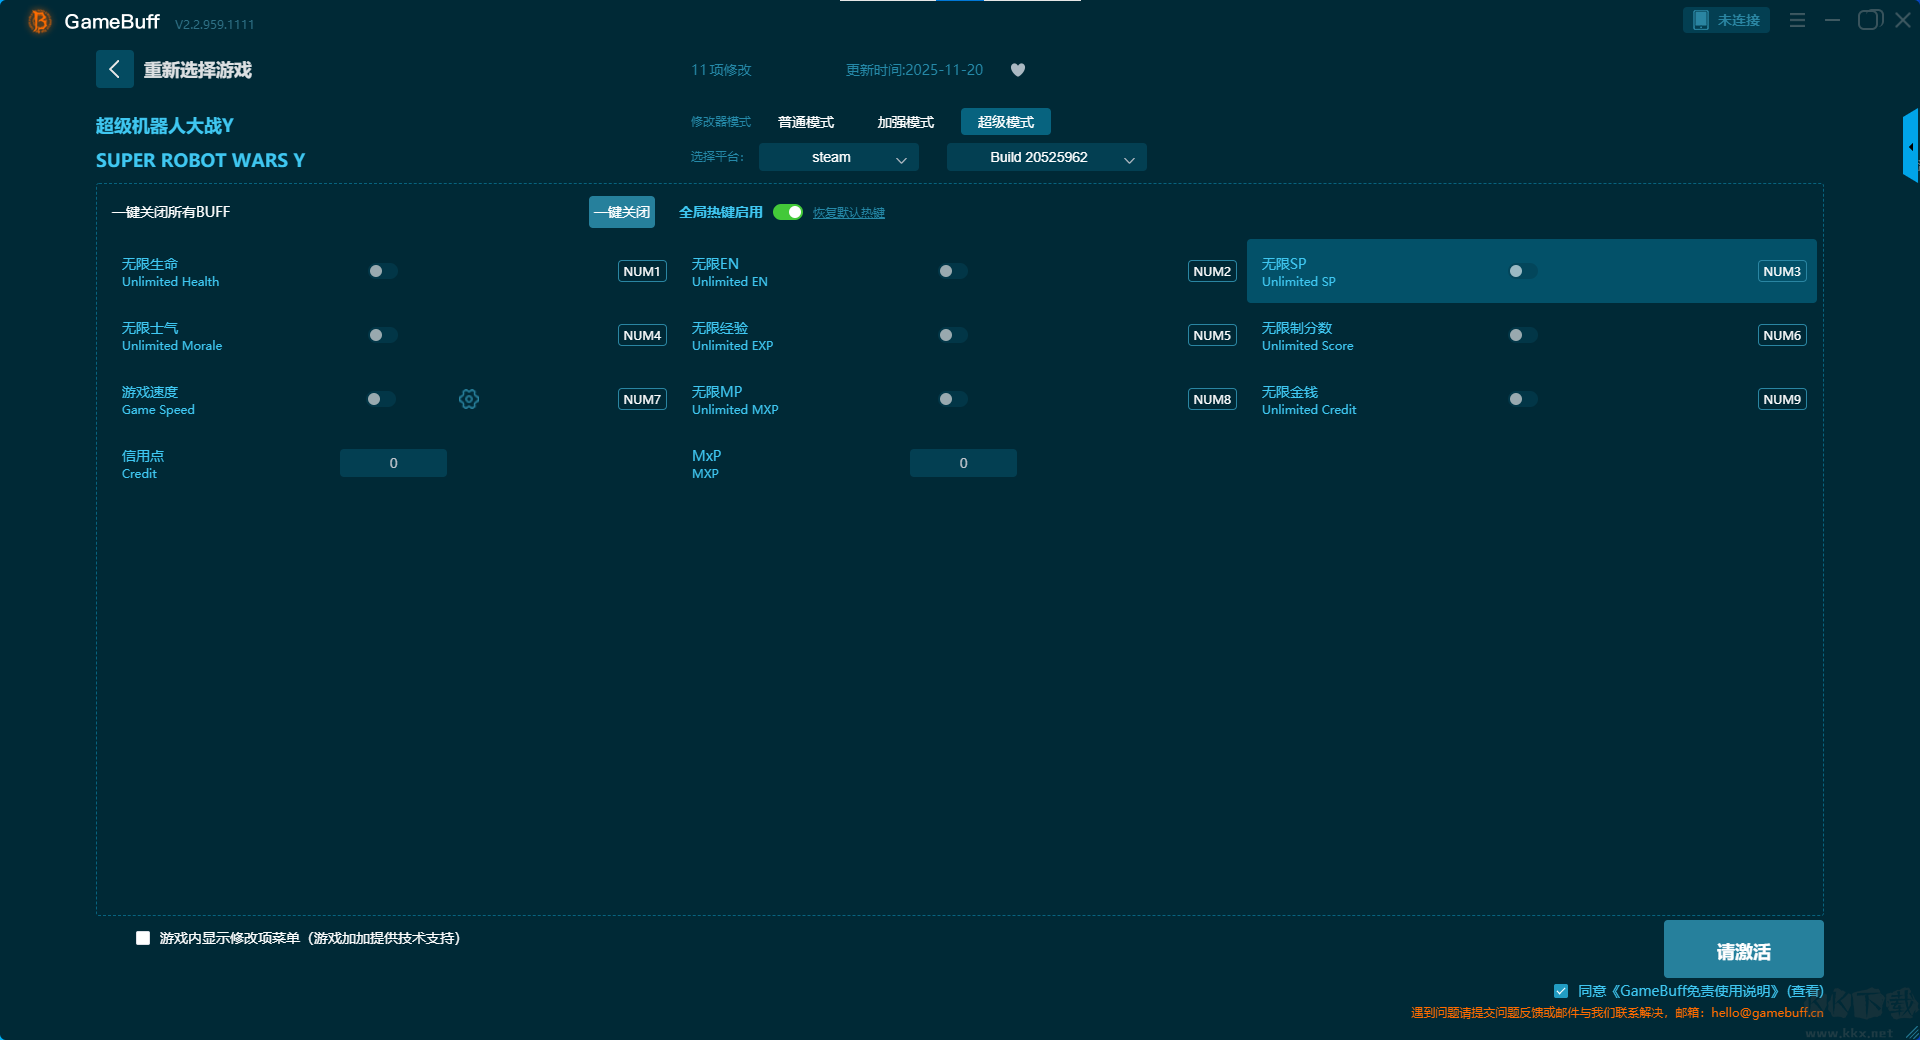Click the NUM1 hotkey badge

pyautogui.click(x=641, y=271)
